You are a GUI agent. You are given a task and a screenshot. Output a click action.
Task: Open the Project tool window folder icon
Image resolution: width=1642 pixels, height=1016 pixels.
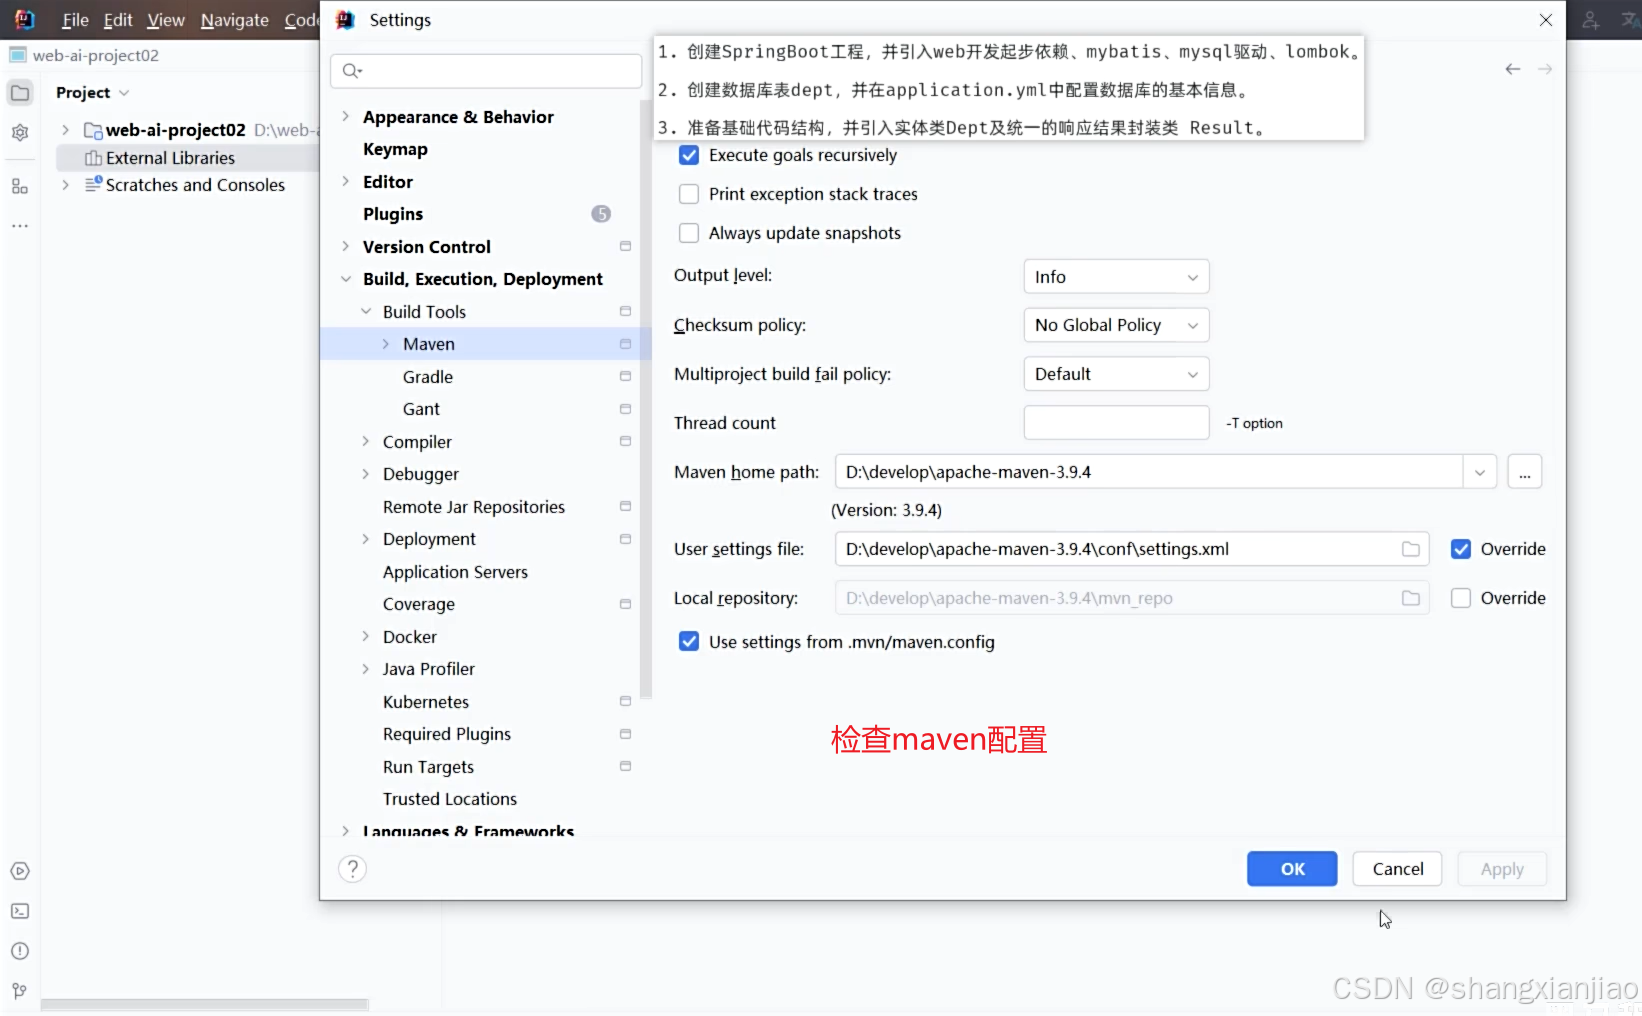20,93
